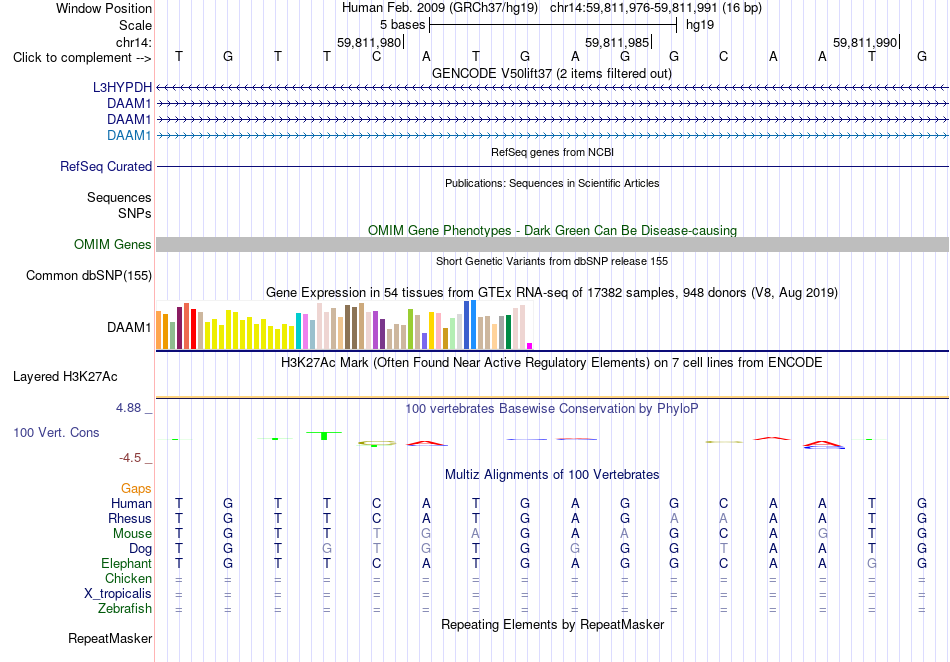Click the 'RefSeq genes from NCBI' title
This screenshot has height=662, width=950.
[x=552, y=152]
